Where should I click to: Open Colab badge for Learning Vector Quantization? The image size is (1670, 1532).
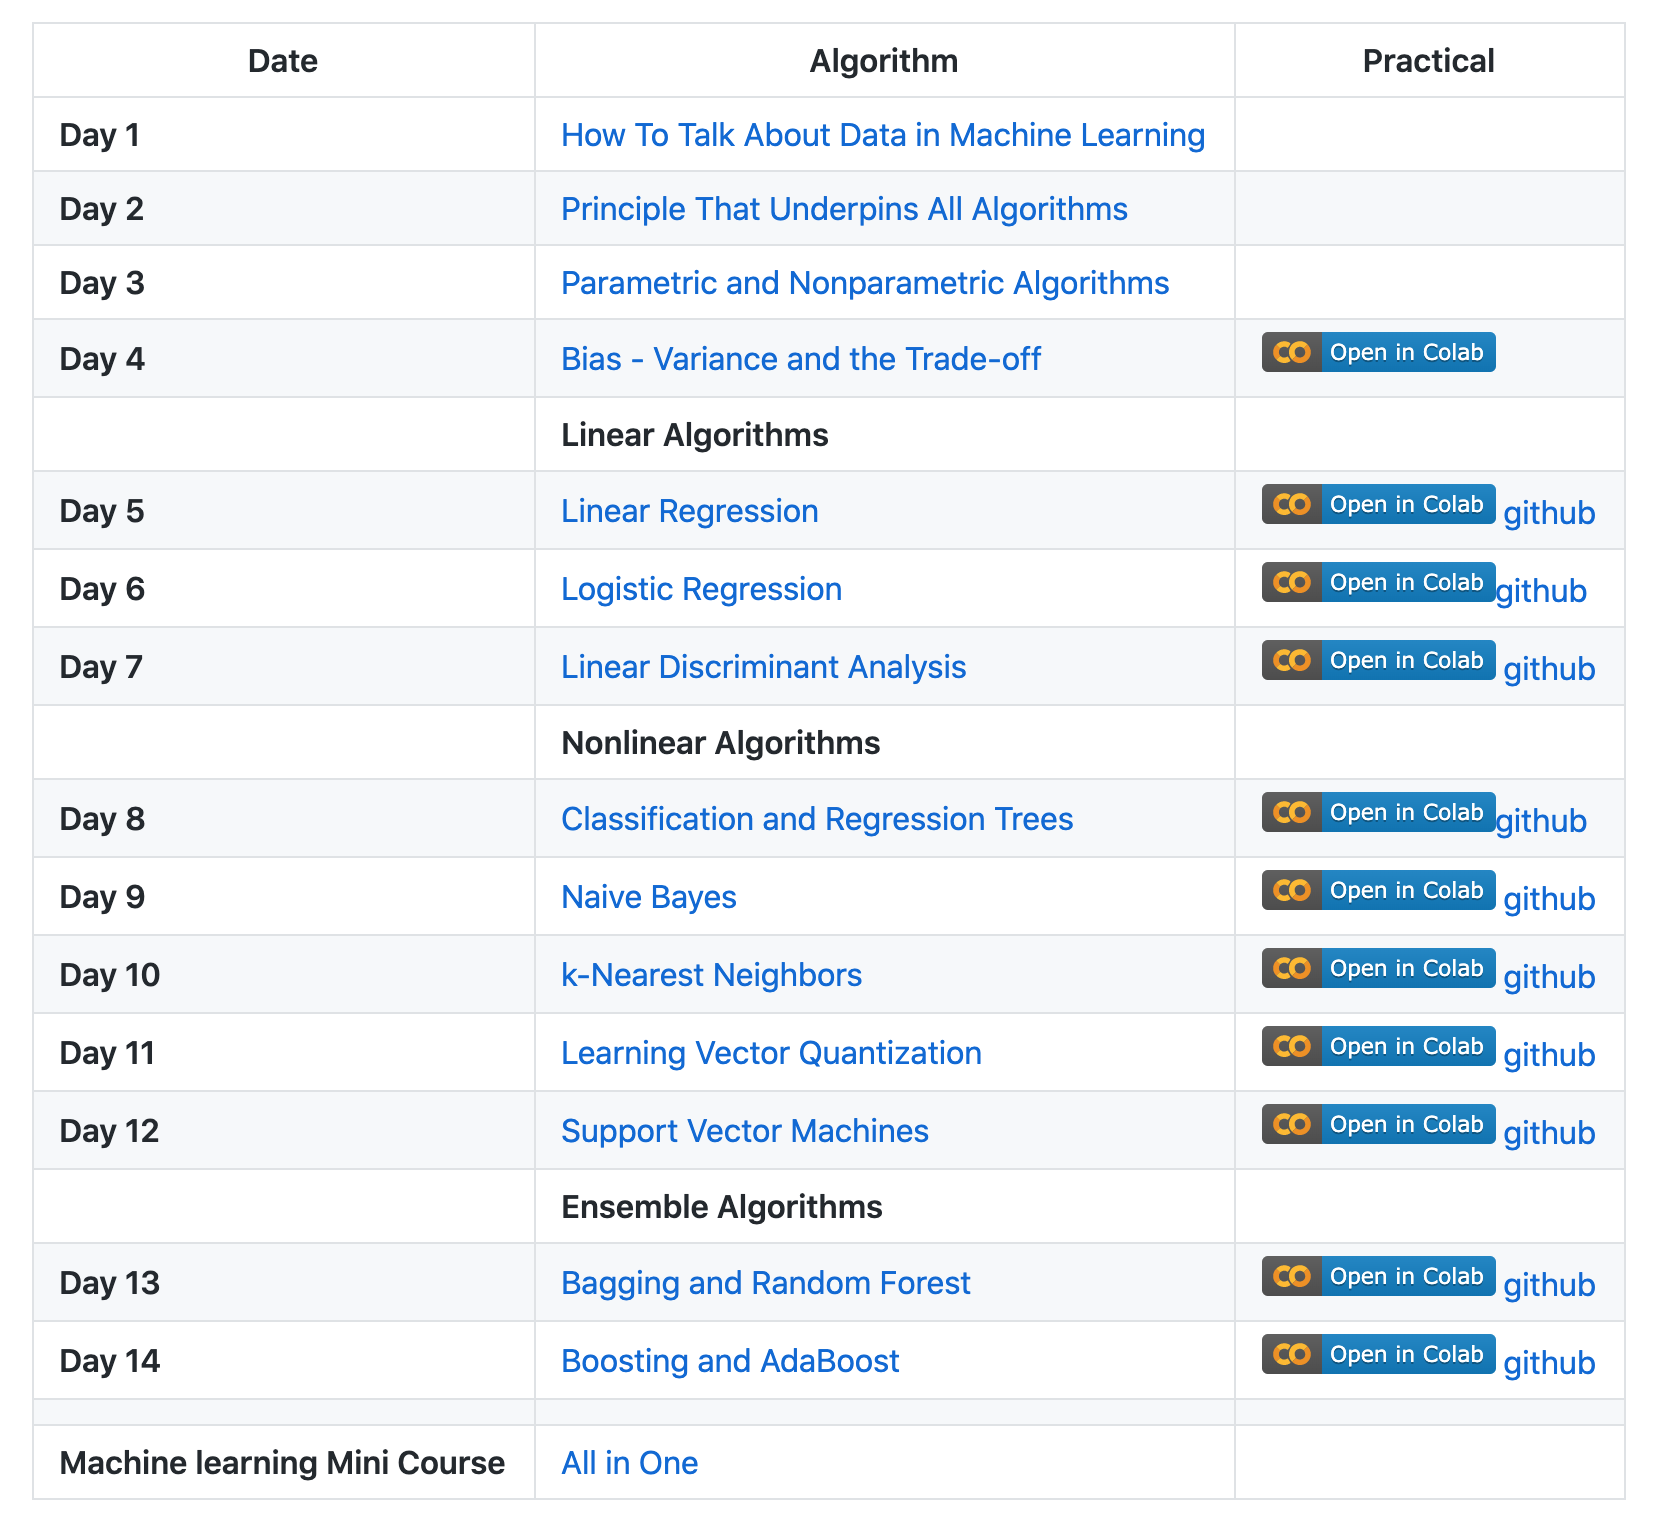[x=1377, y=1047]
